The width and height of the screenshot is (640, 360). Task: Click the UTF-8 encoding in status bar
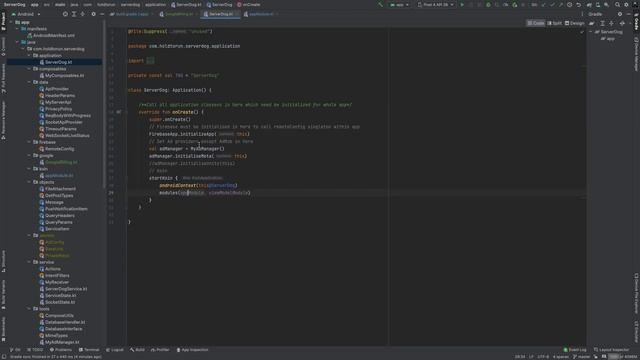(543, 356)
